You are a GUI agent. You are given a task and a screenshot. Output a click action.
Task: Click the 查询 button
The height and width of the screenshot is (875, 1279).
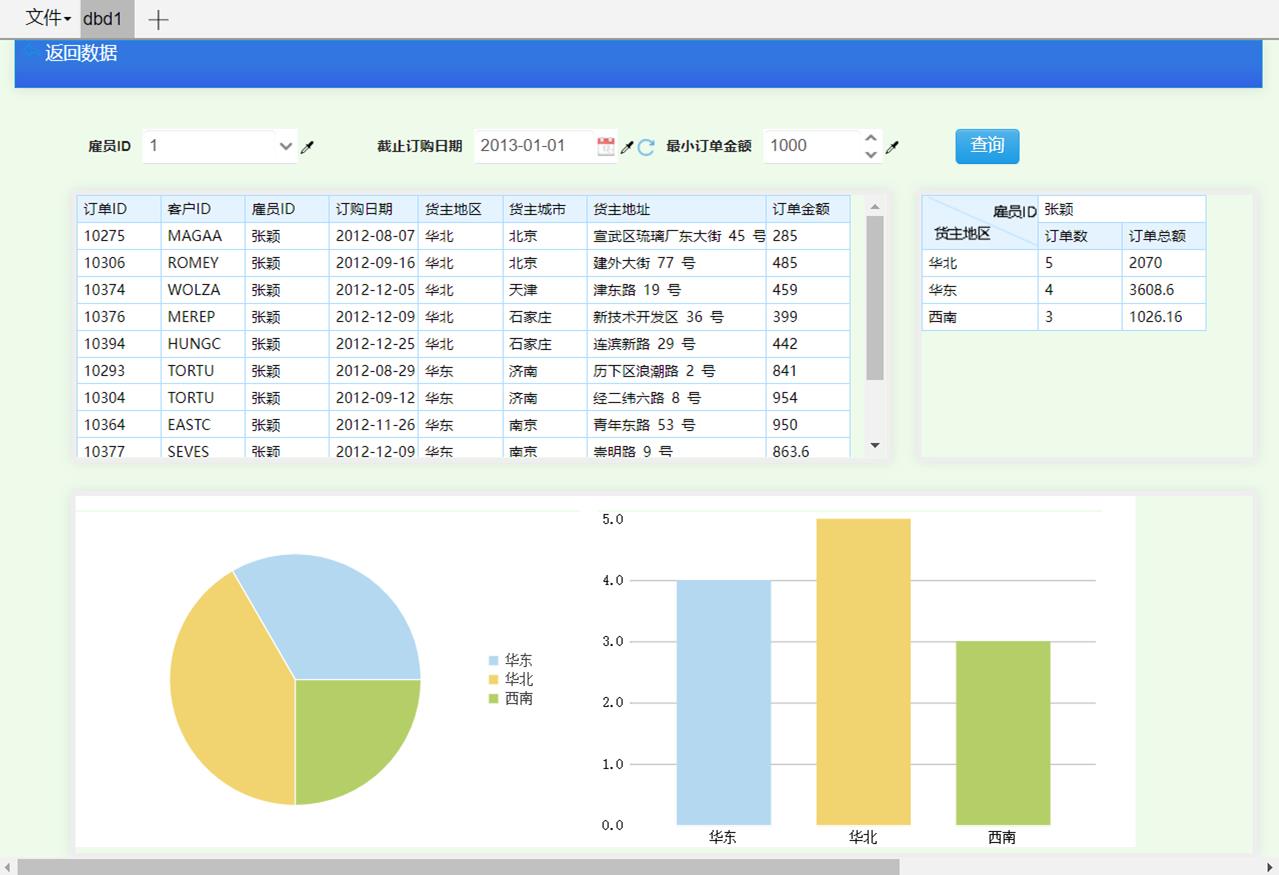point(987,146)
